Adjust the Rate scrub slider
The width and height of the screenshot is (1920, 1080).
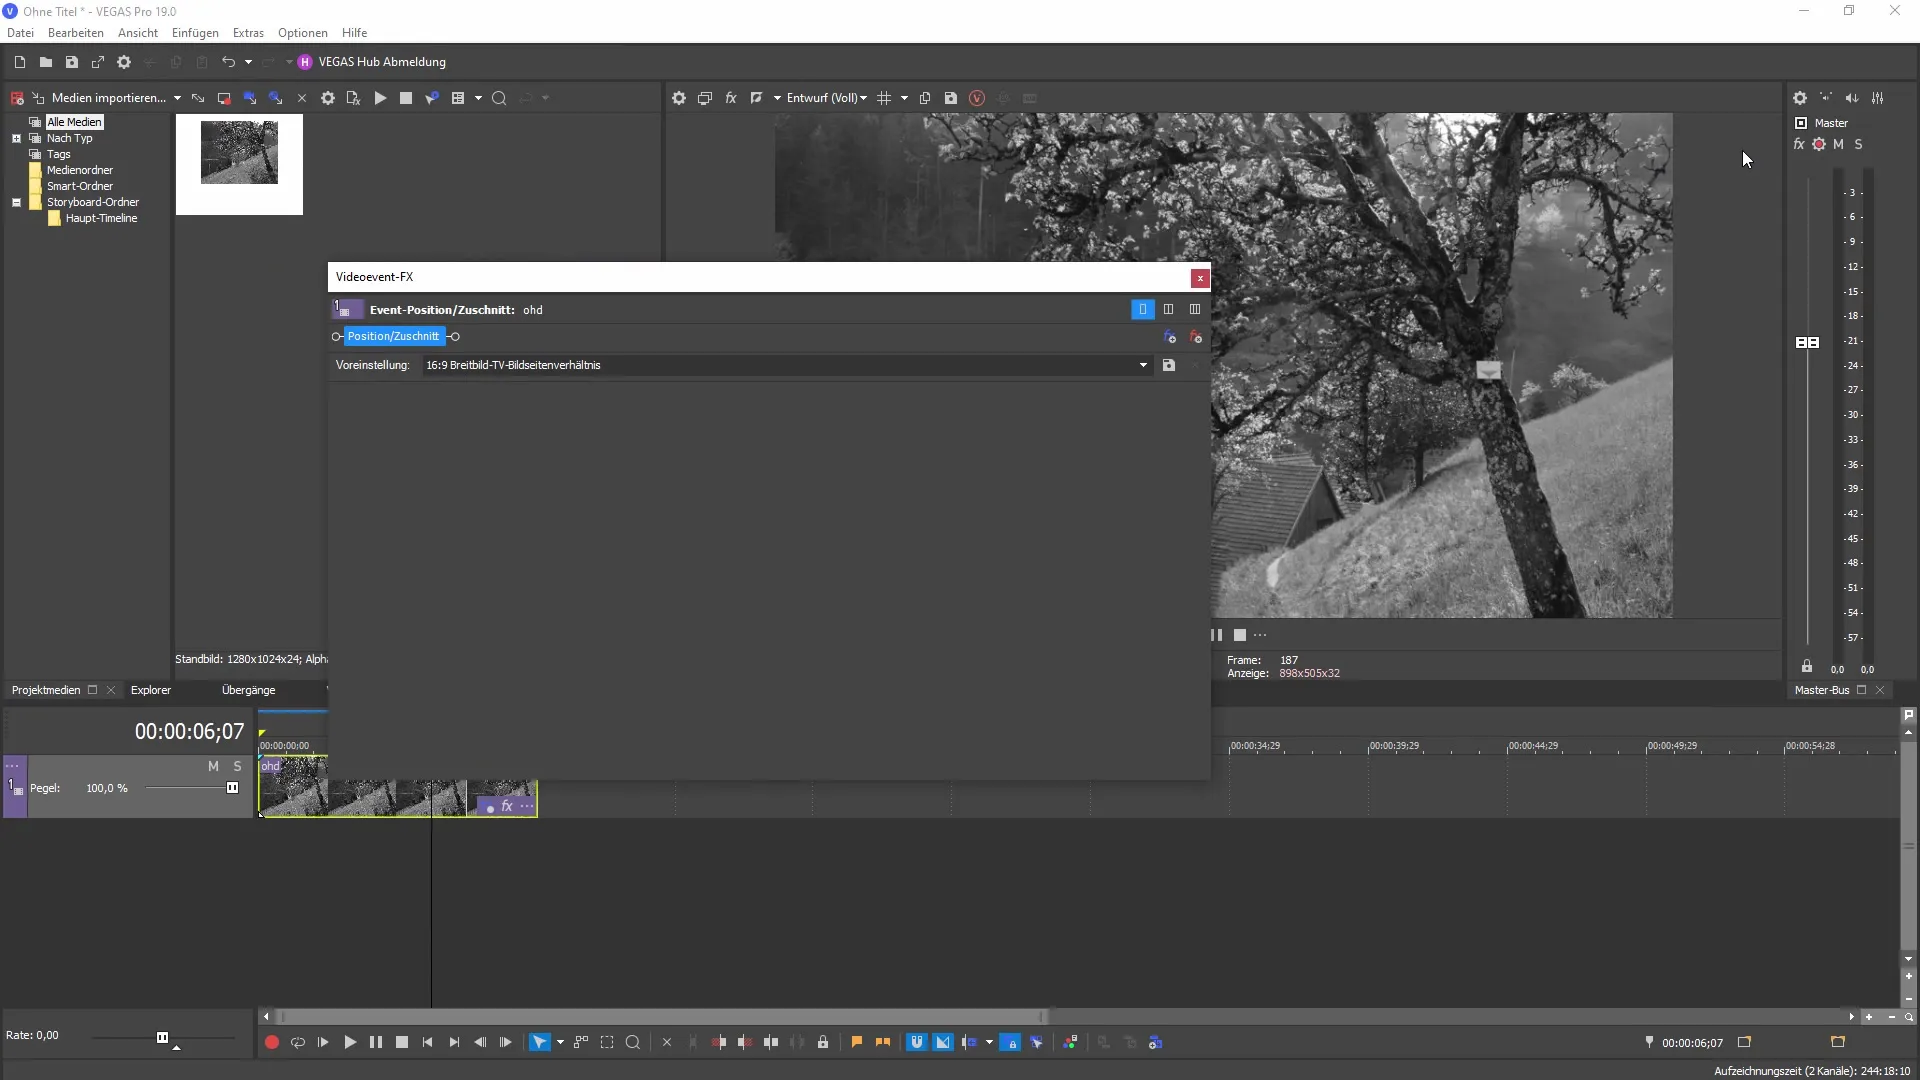click(162, 1037)
